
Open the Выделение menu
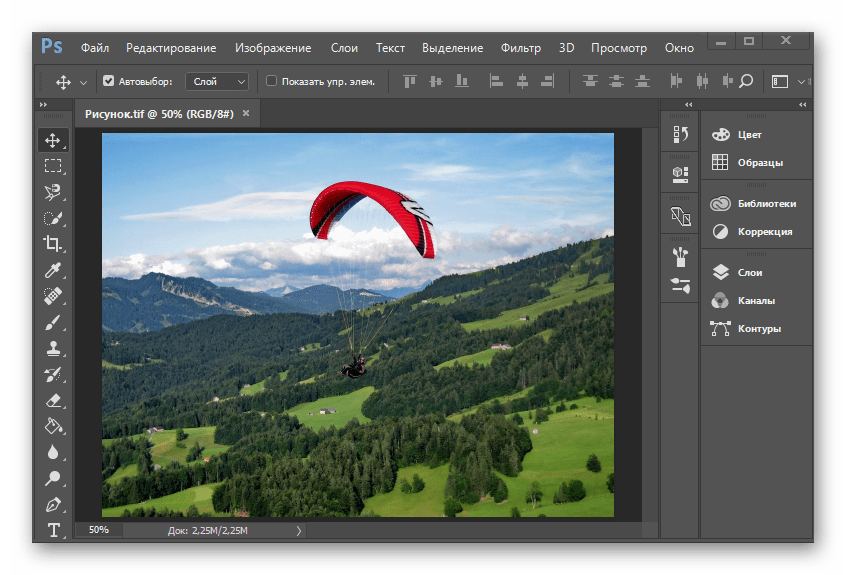452,48
